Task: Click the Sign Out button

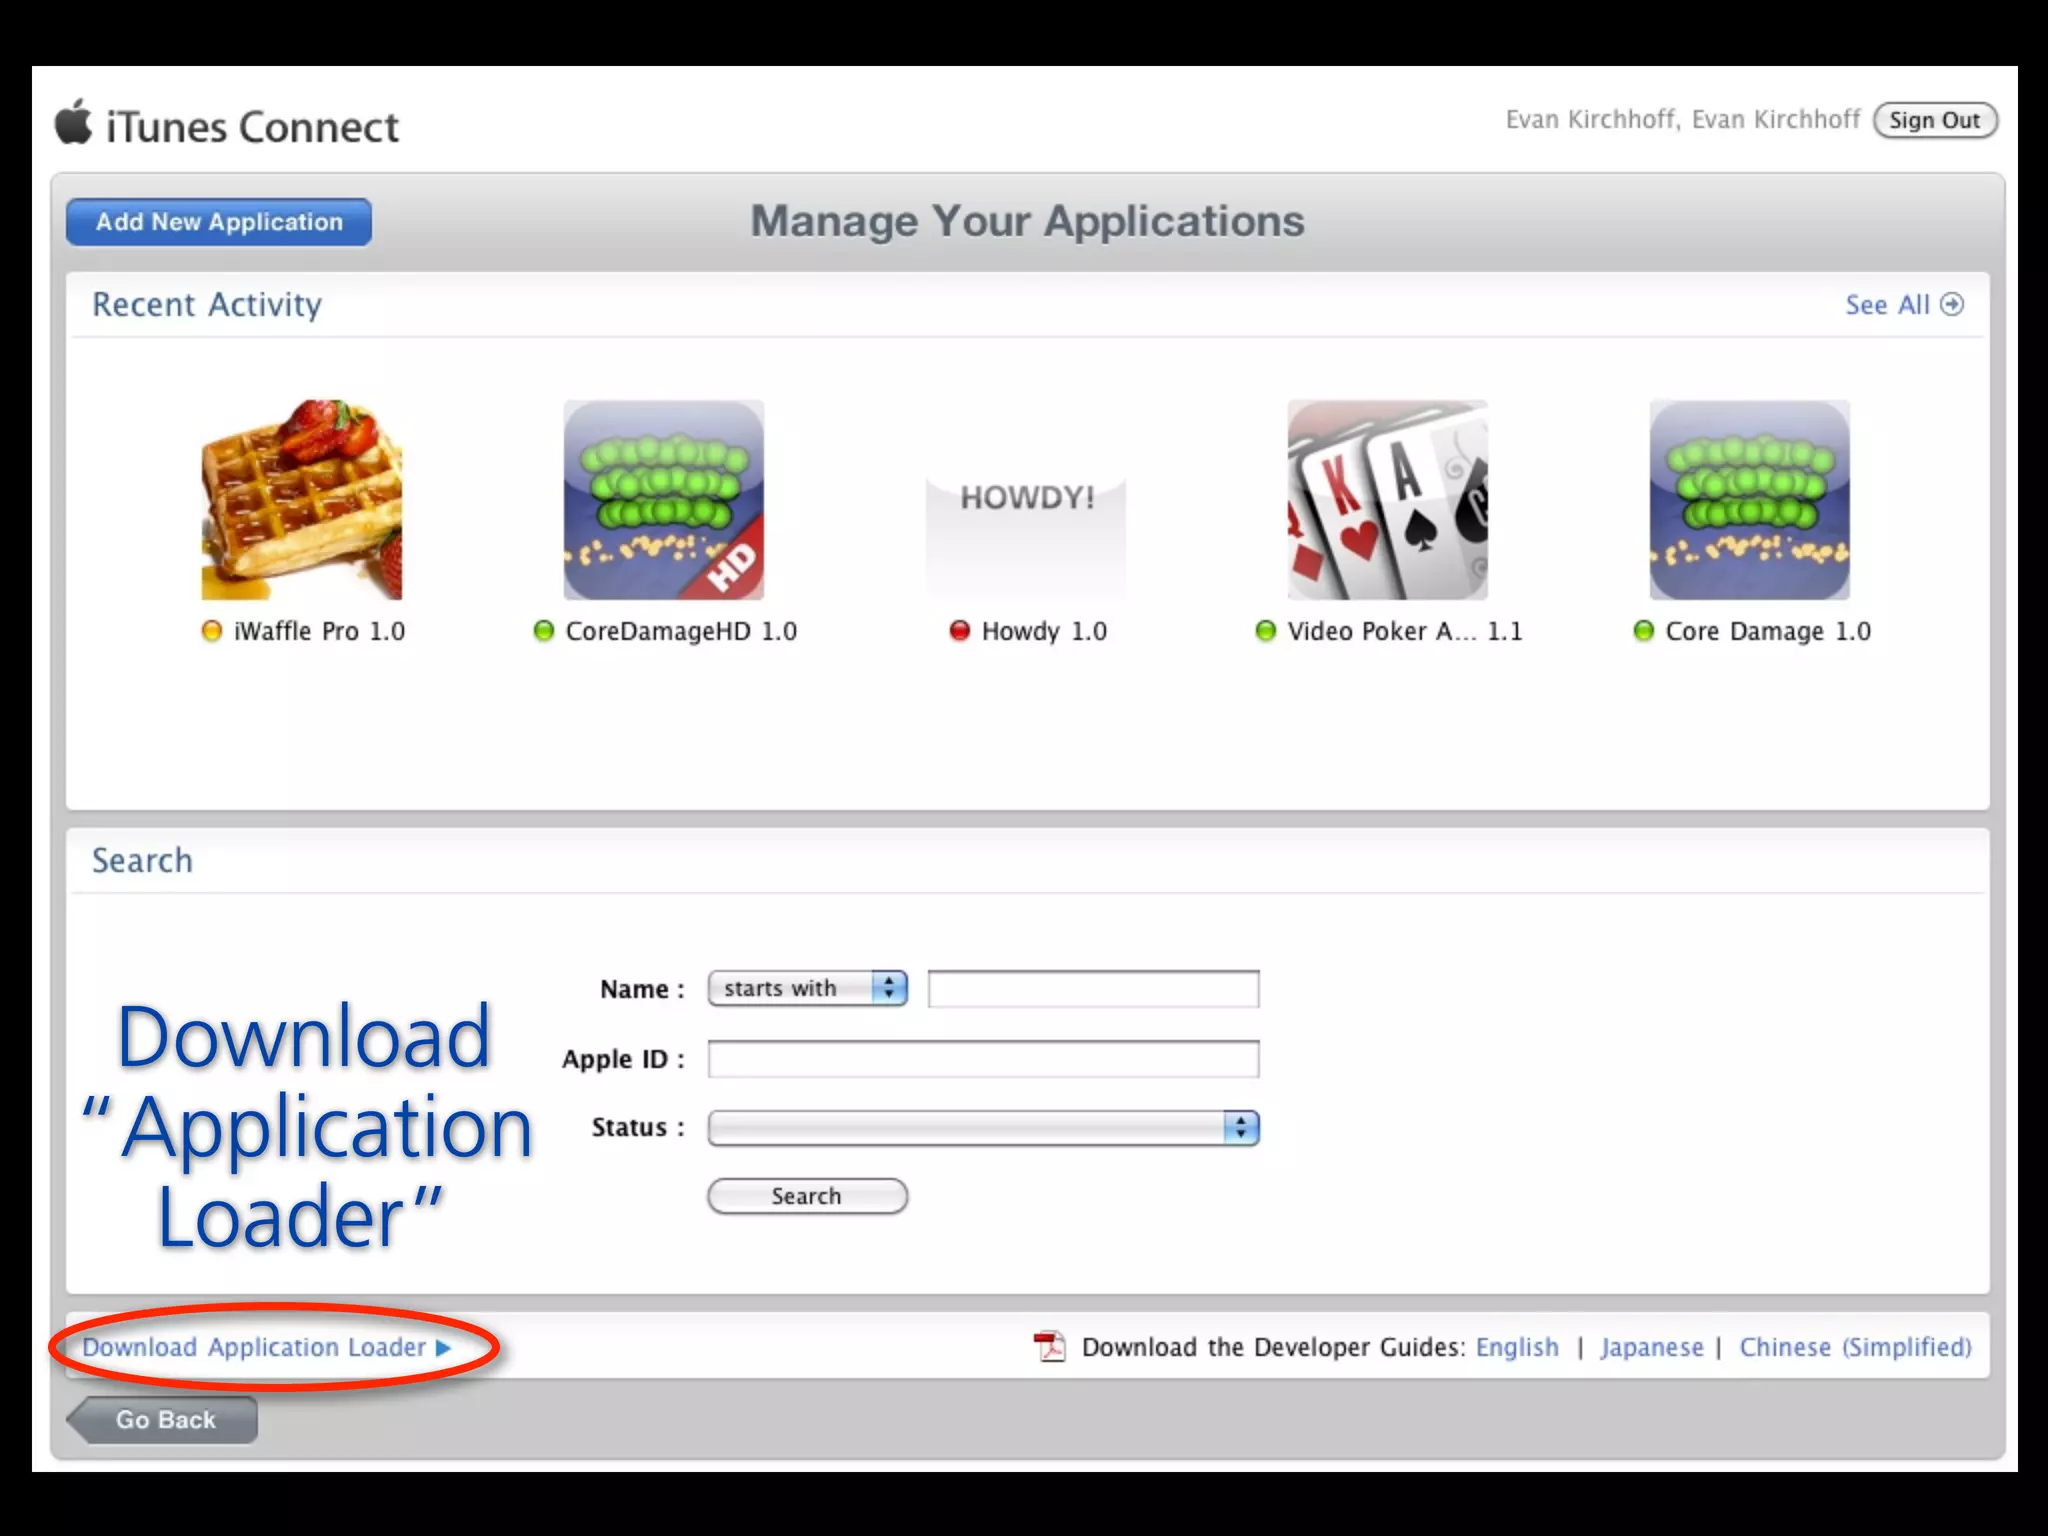Action: click(x=1935, y=120)
